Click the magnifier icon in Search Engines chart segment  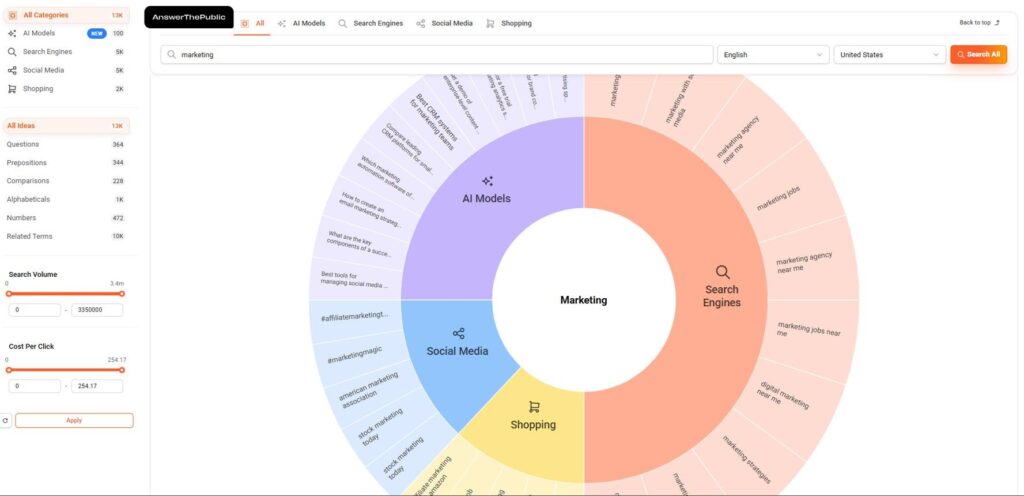(722, 272)
